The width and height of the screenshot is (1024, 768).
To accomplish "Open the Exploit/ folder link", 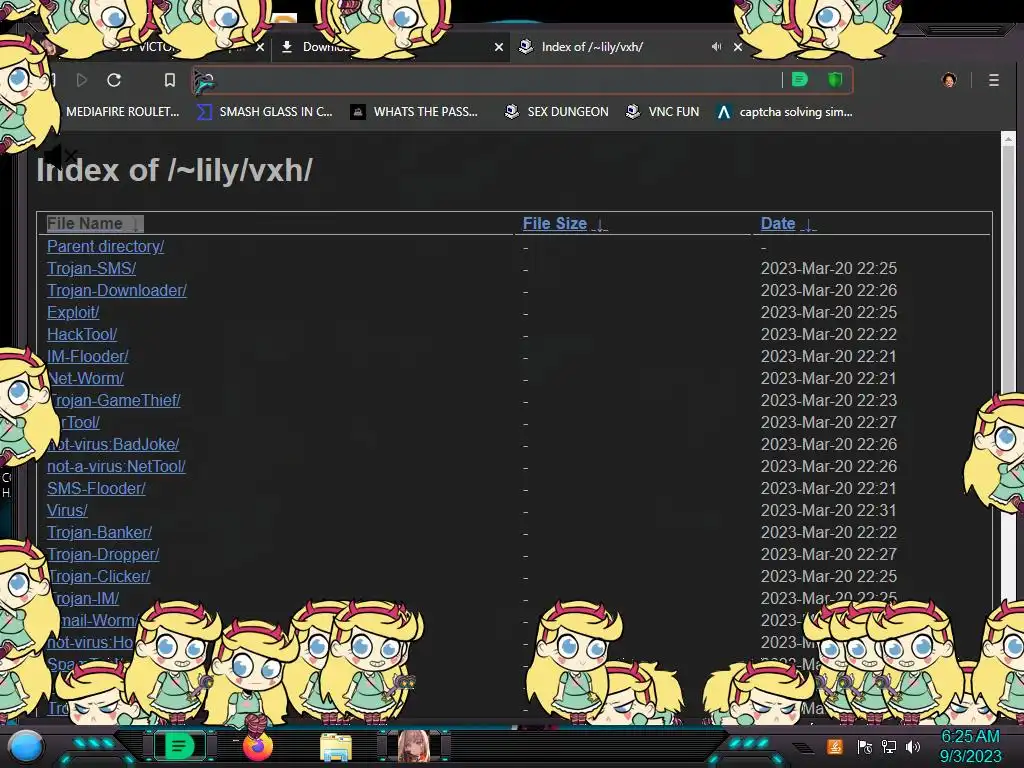I will pyautogui.click(x=72, y=312).
